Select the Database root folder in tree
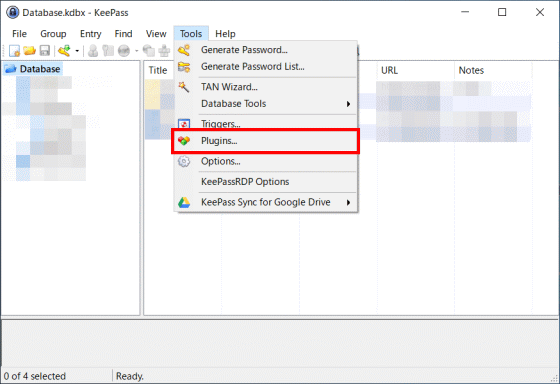This screenshot has height=384, width=560. click(x=33, y=69)
